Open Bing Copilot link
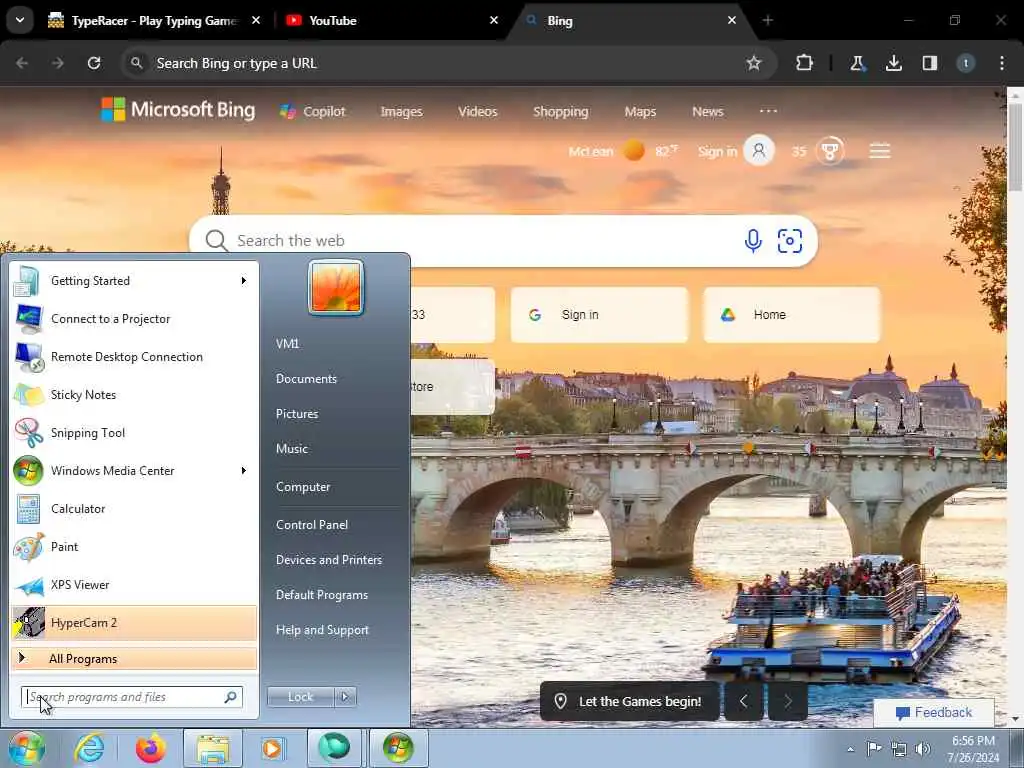 (x=312, y=112)
